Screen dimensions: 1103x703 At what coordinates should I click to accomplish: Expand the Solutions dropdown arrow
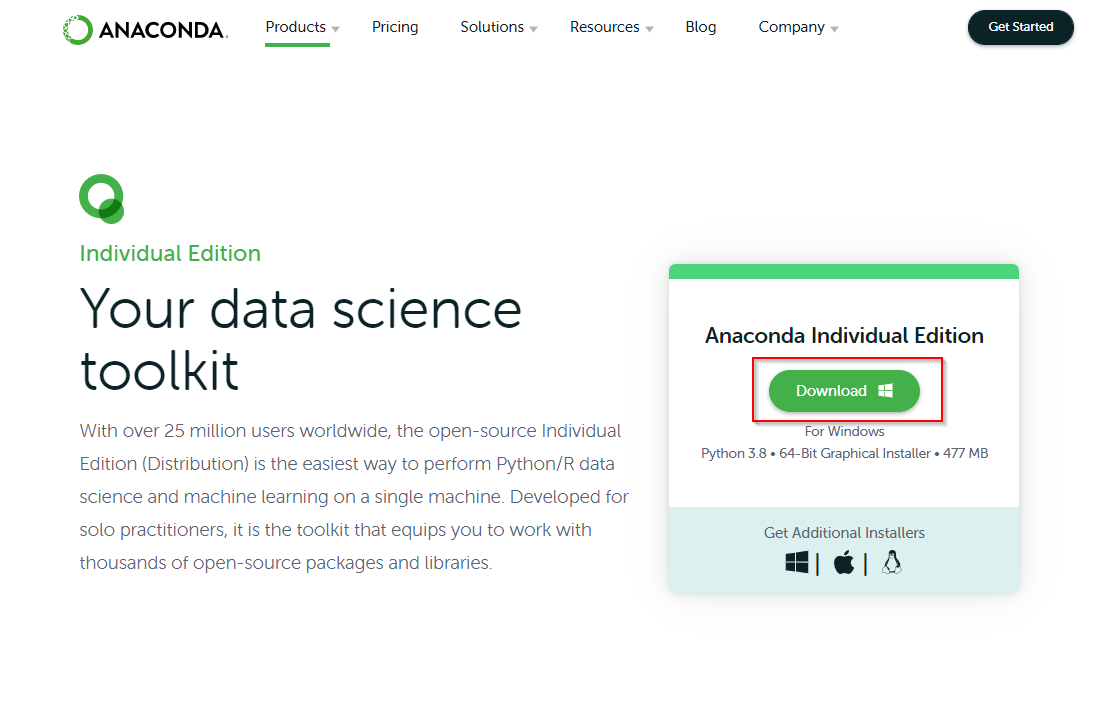pos(534,29)
